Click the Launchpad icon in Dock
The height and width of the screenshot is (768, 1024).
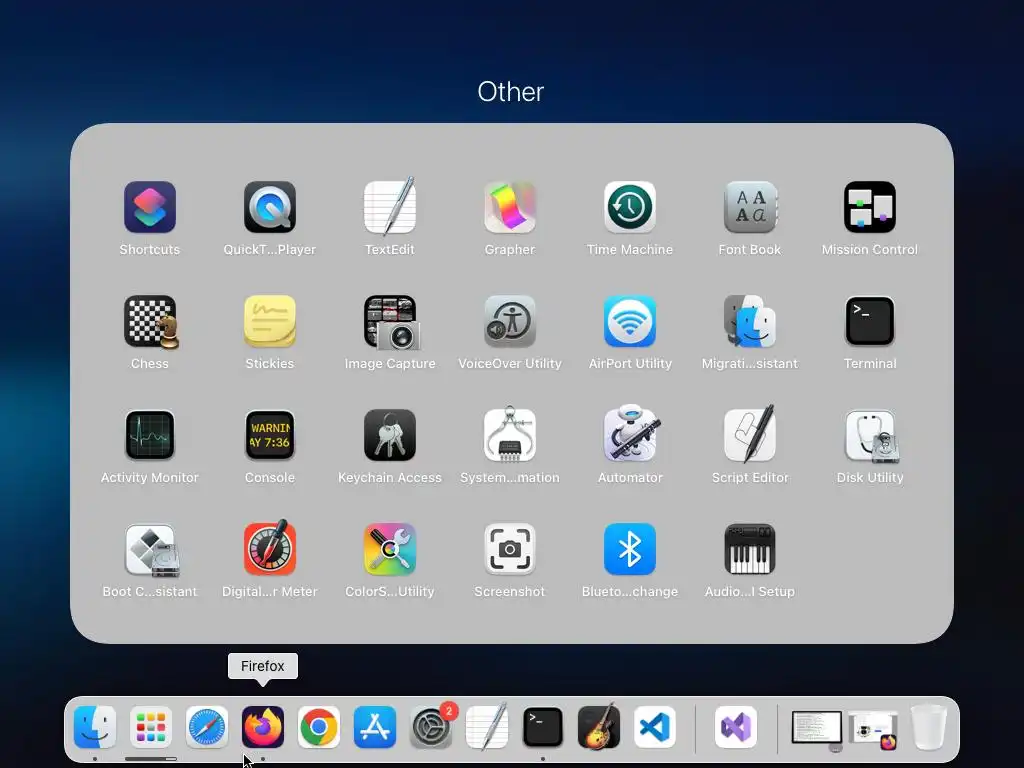coord(151,727)
